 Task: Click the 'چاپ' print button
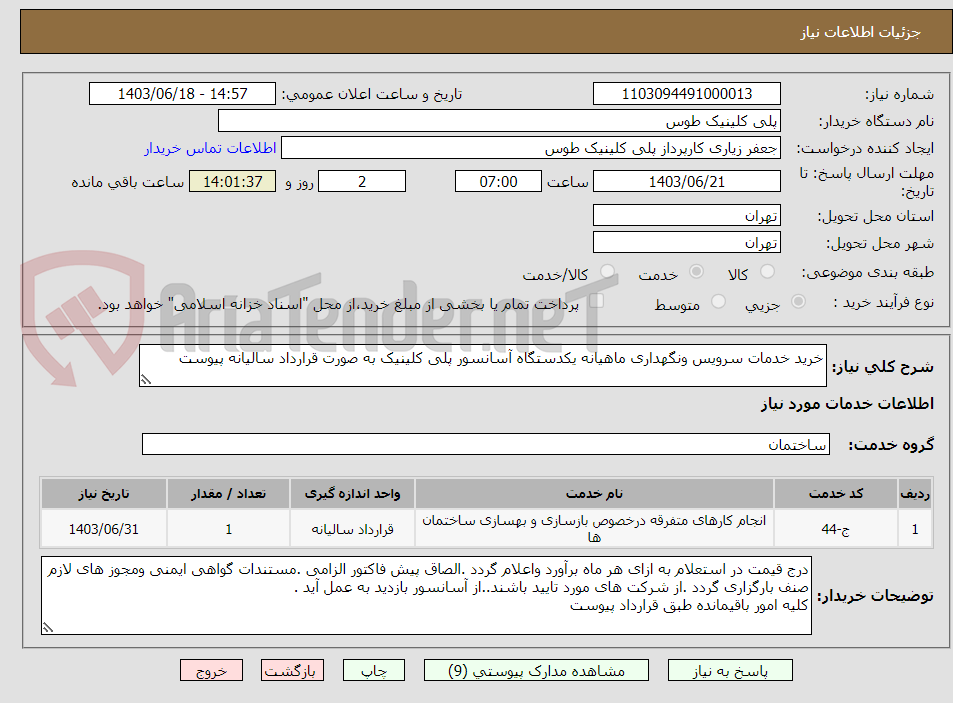[374, 671]
